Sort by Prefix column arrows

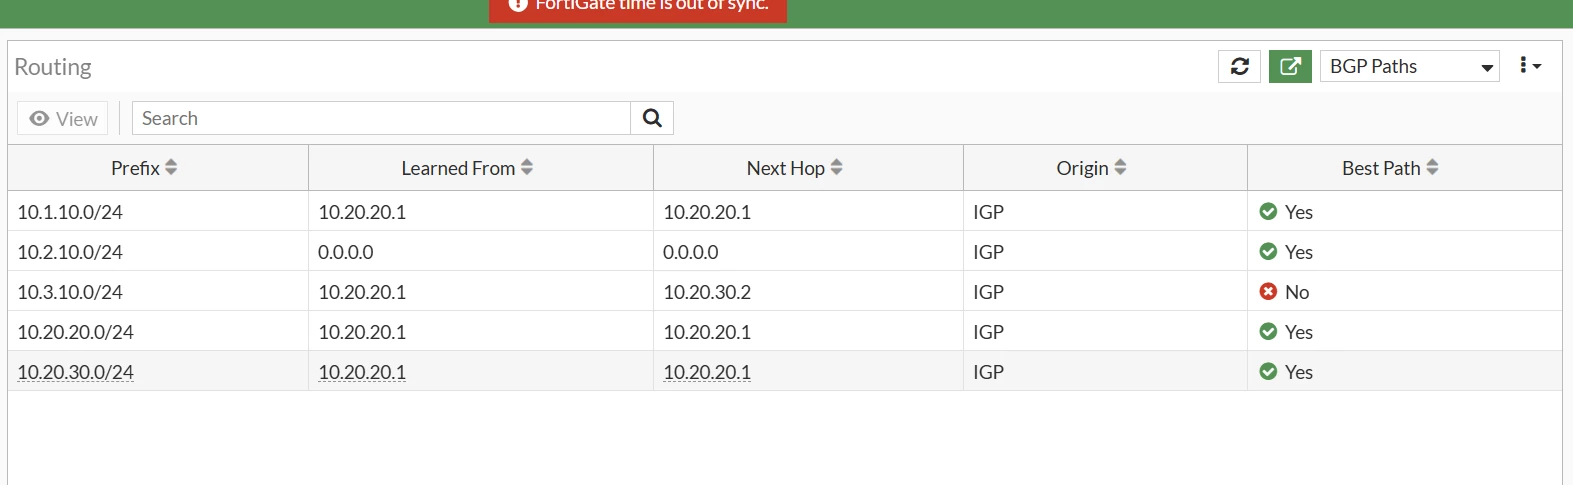tap(171, 168)
